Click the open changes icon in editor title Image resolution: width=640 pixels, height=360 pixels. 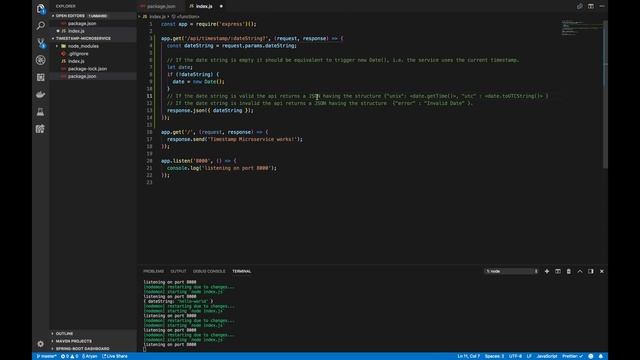[x=580, y=6]
